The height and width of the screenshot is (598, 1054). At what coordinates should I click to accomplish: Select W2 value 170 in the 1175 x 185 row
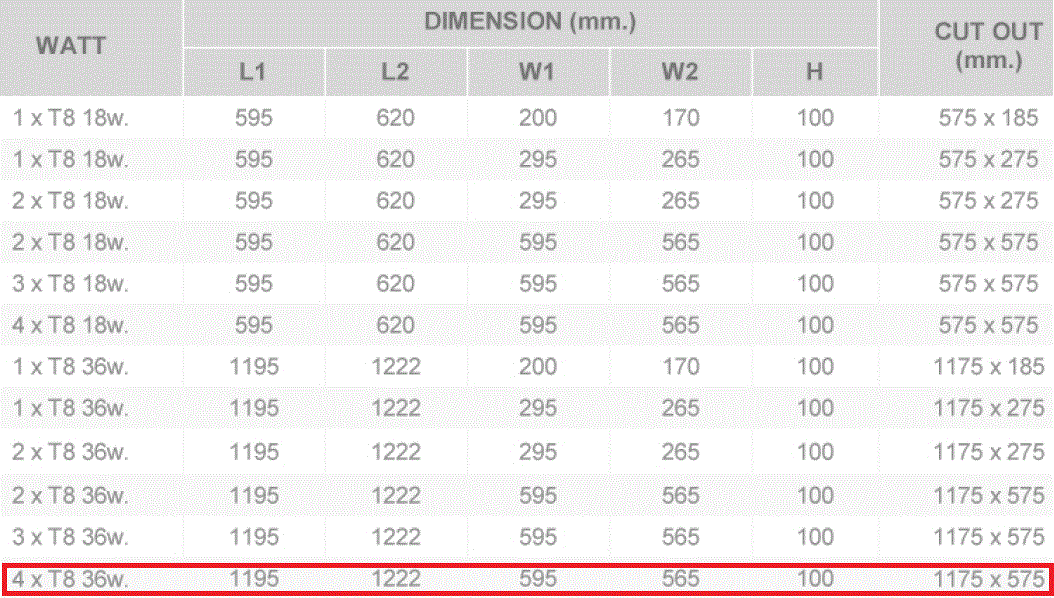[680, 367]
